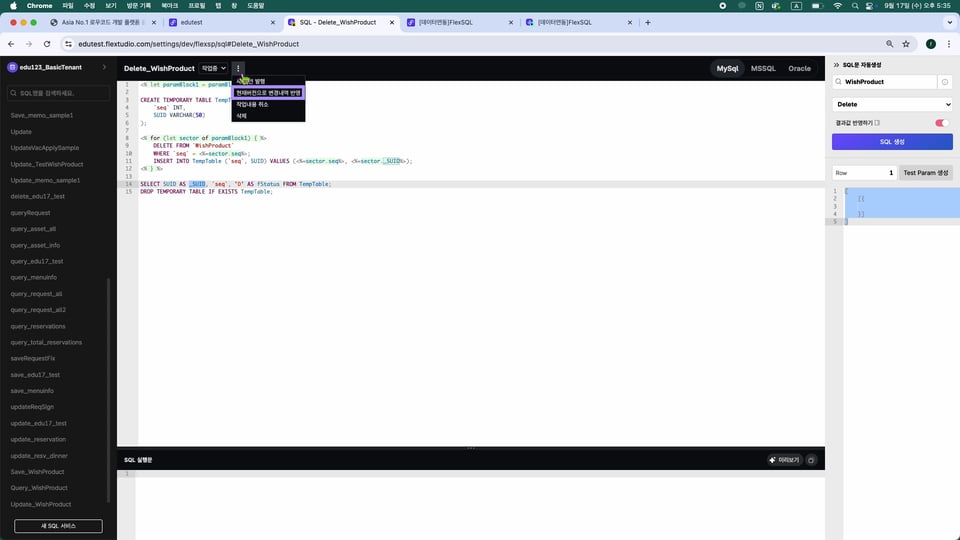Click the info icon beside the WishProduct field

pyautogui.click(x=945, y=82)
